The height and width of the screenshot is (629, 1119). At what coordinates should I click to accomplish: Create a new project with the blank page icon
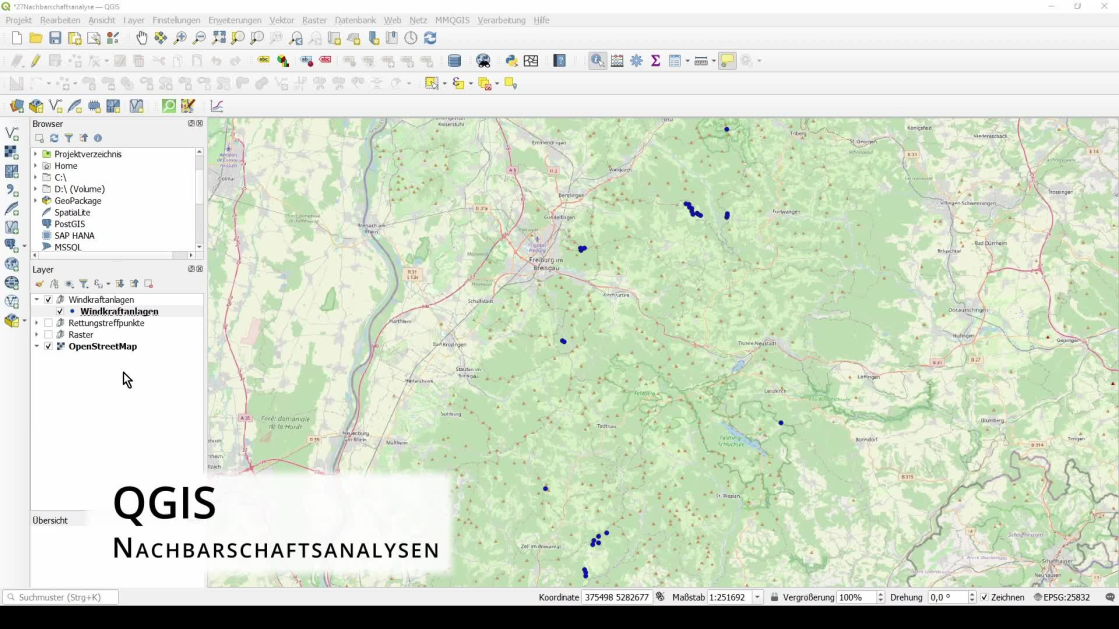pyautogui.click(x=16, y=38)
